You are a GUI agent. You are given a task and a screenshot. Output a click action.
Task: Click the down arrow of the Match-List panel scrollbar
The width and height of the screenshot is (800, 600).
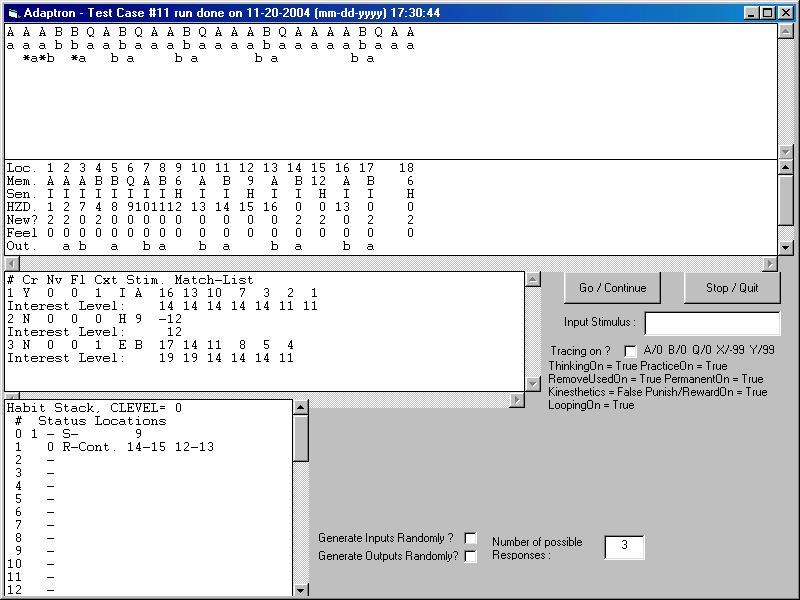coord(533,384)
